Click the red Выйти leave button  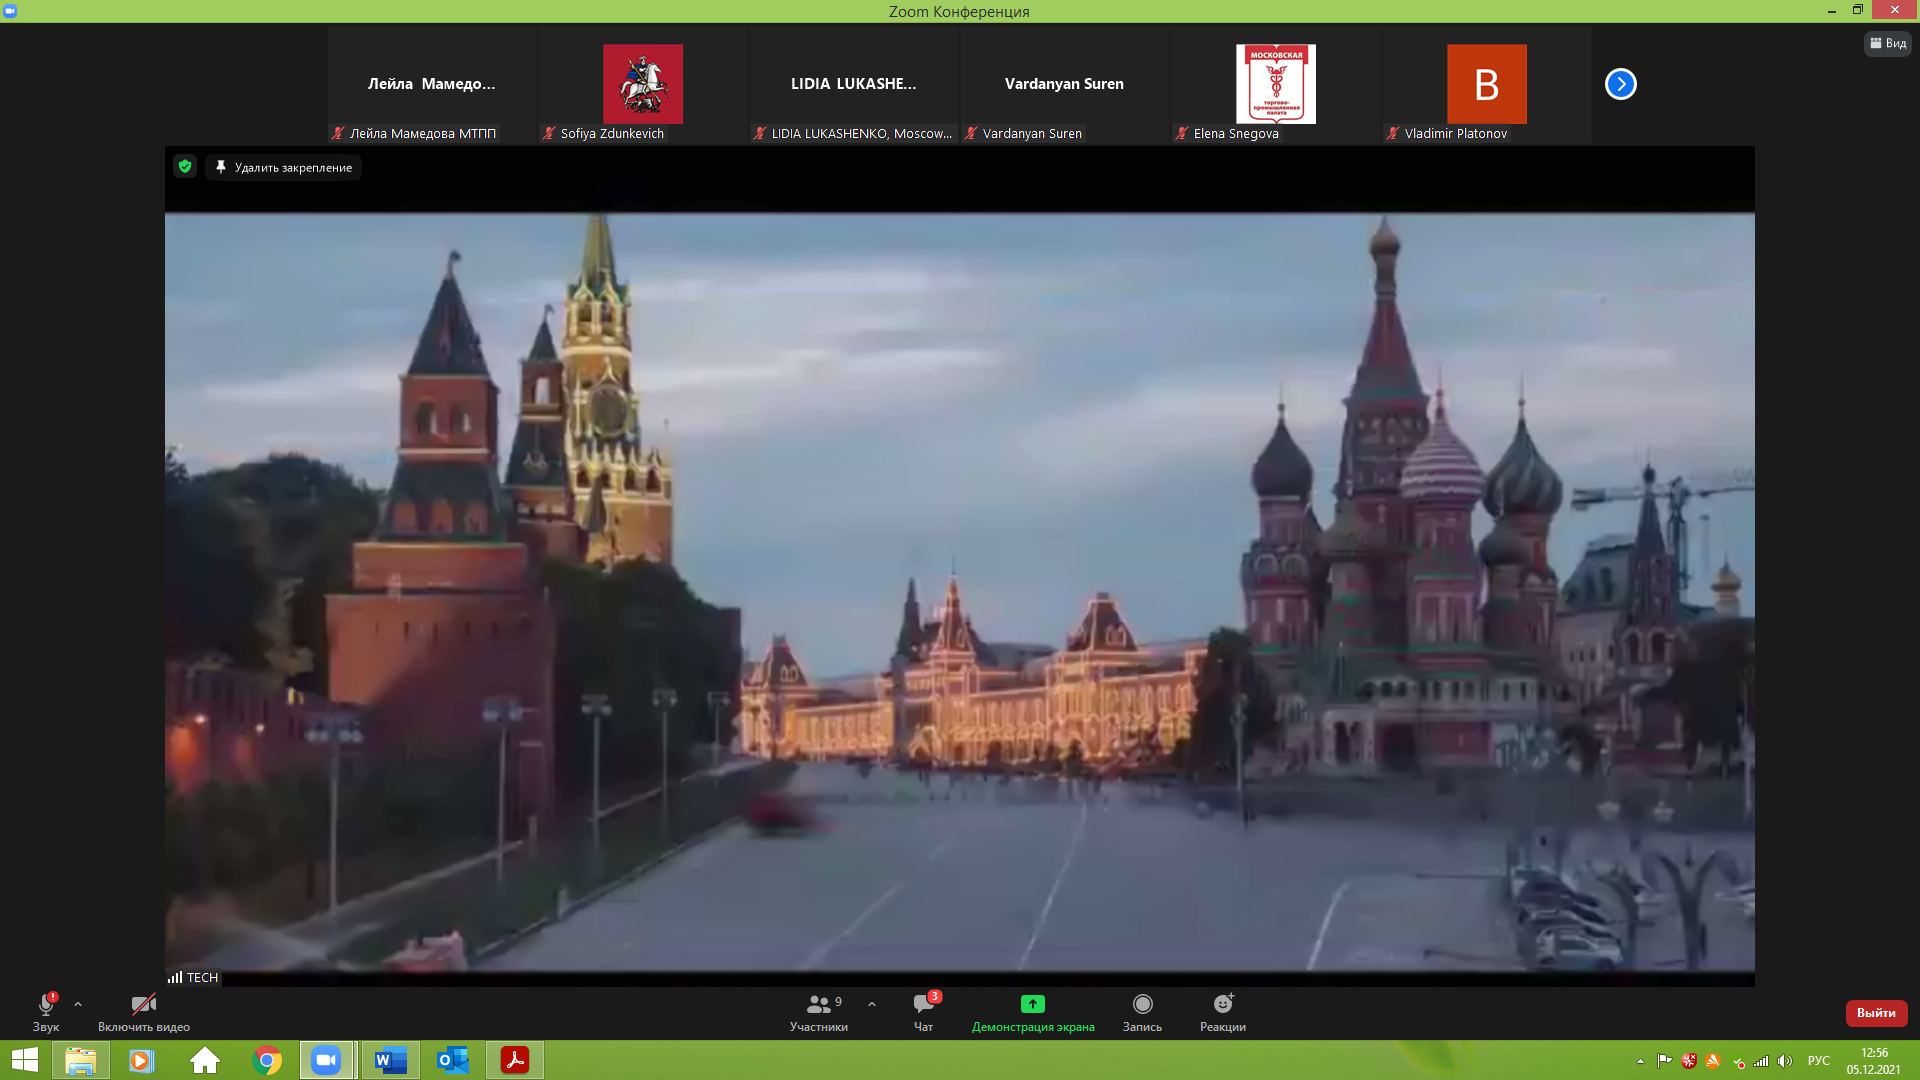[1876, 1013]
